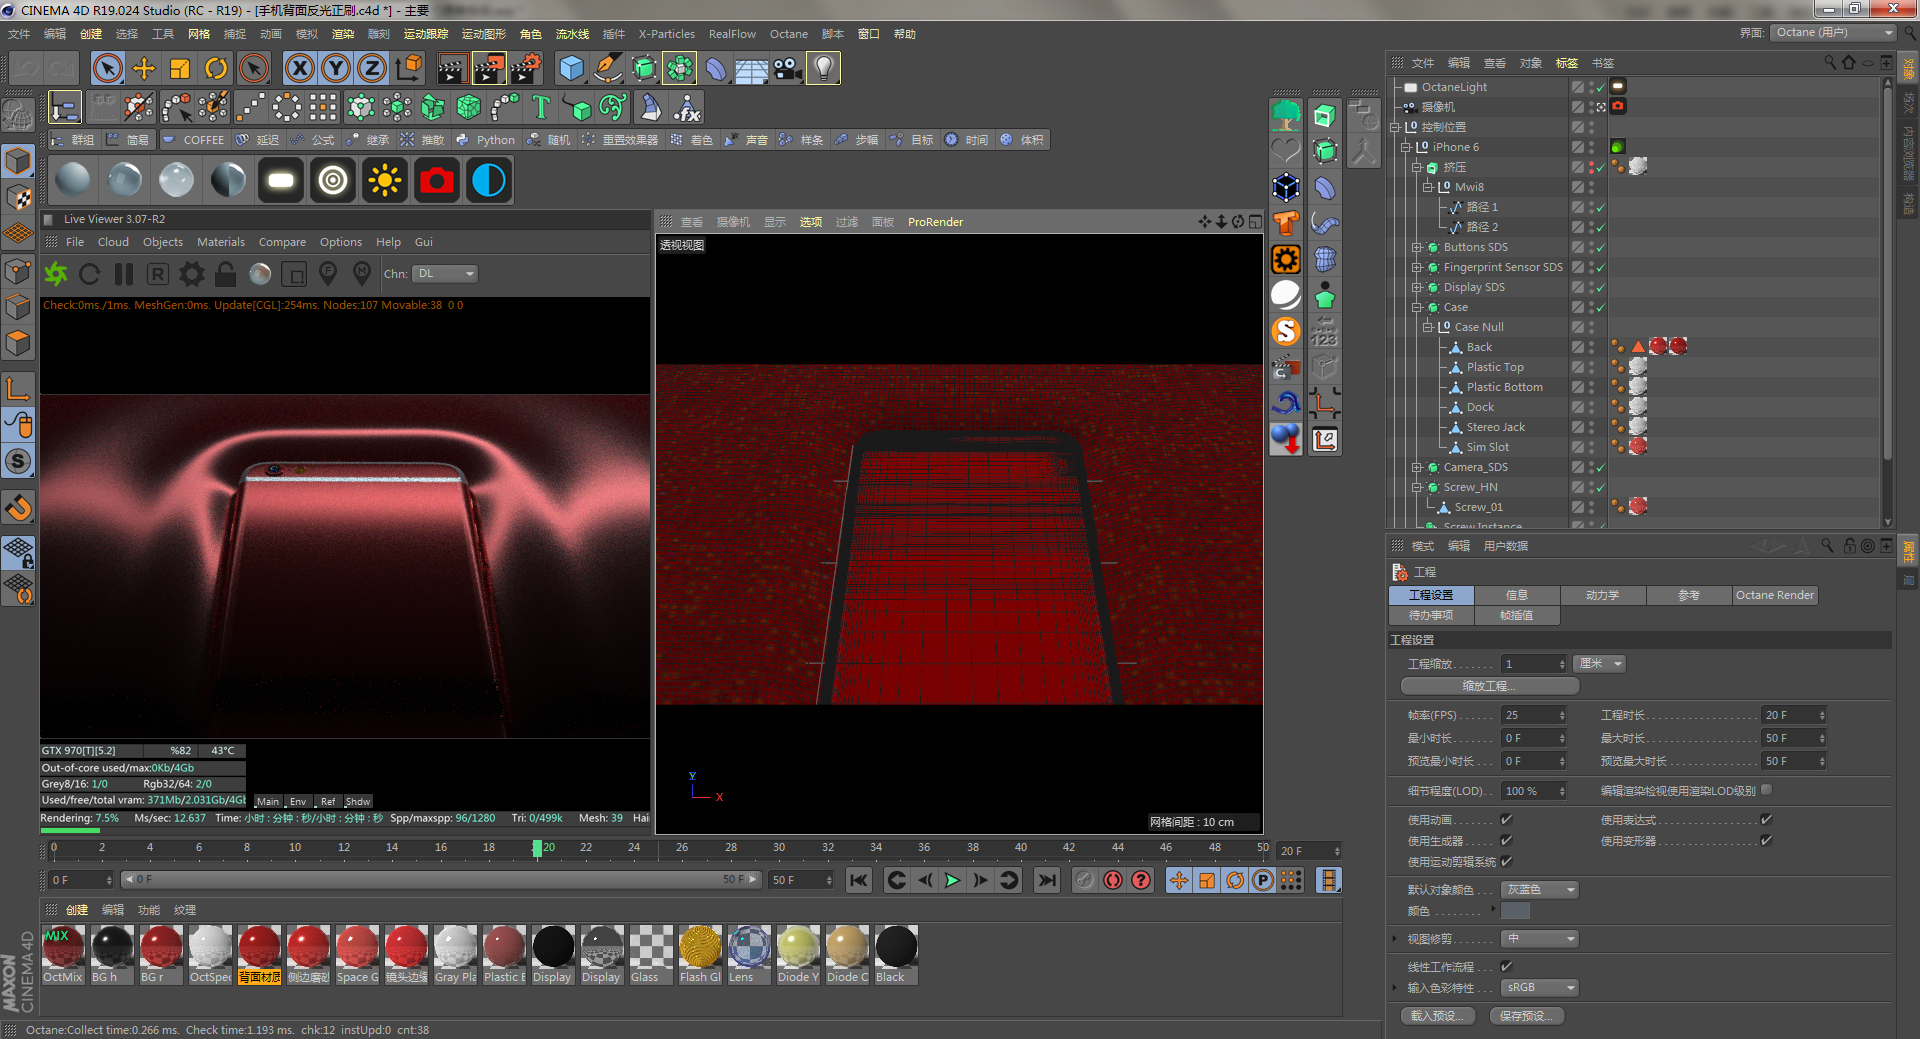Add a camera object
The image size is (1920, 1039).
point(787,68)
